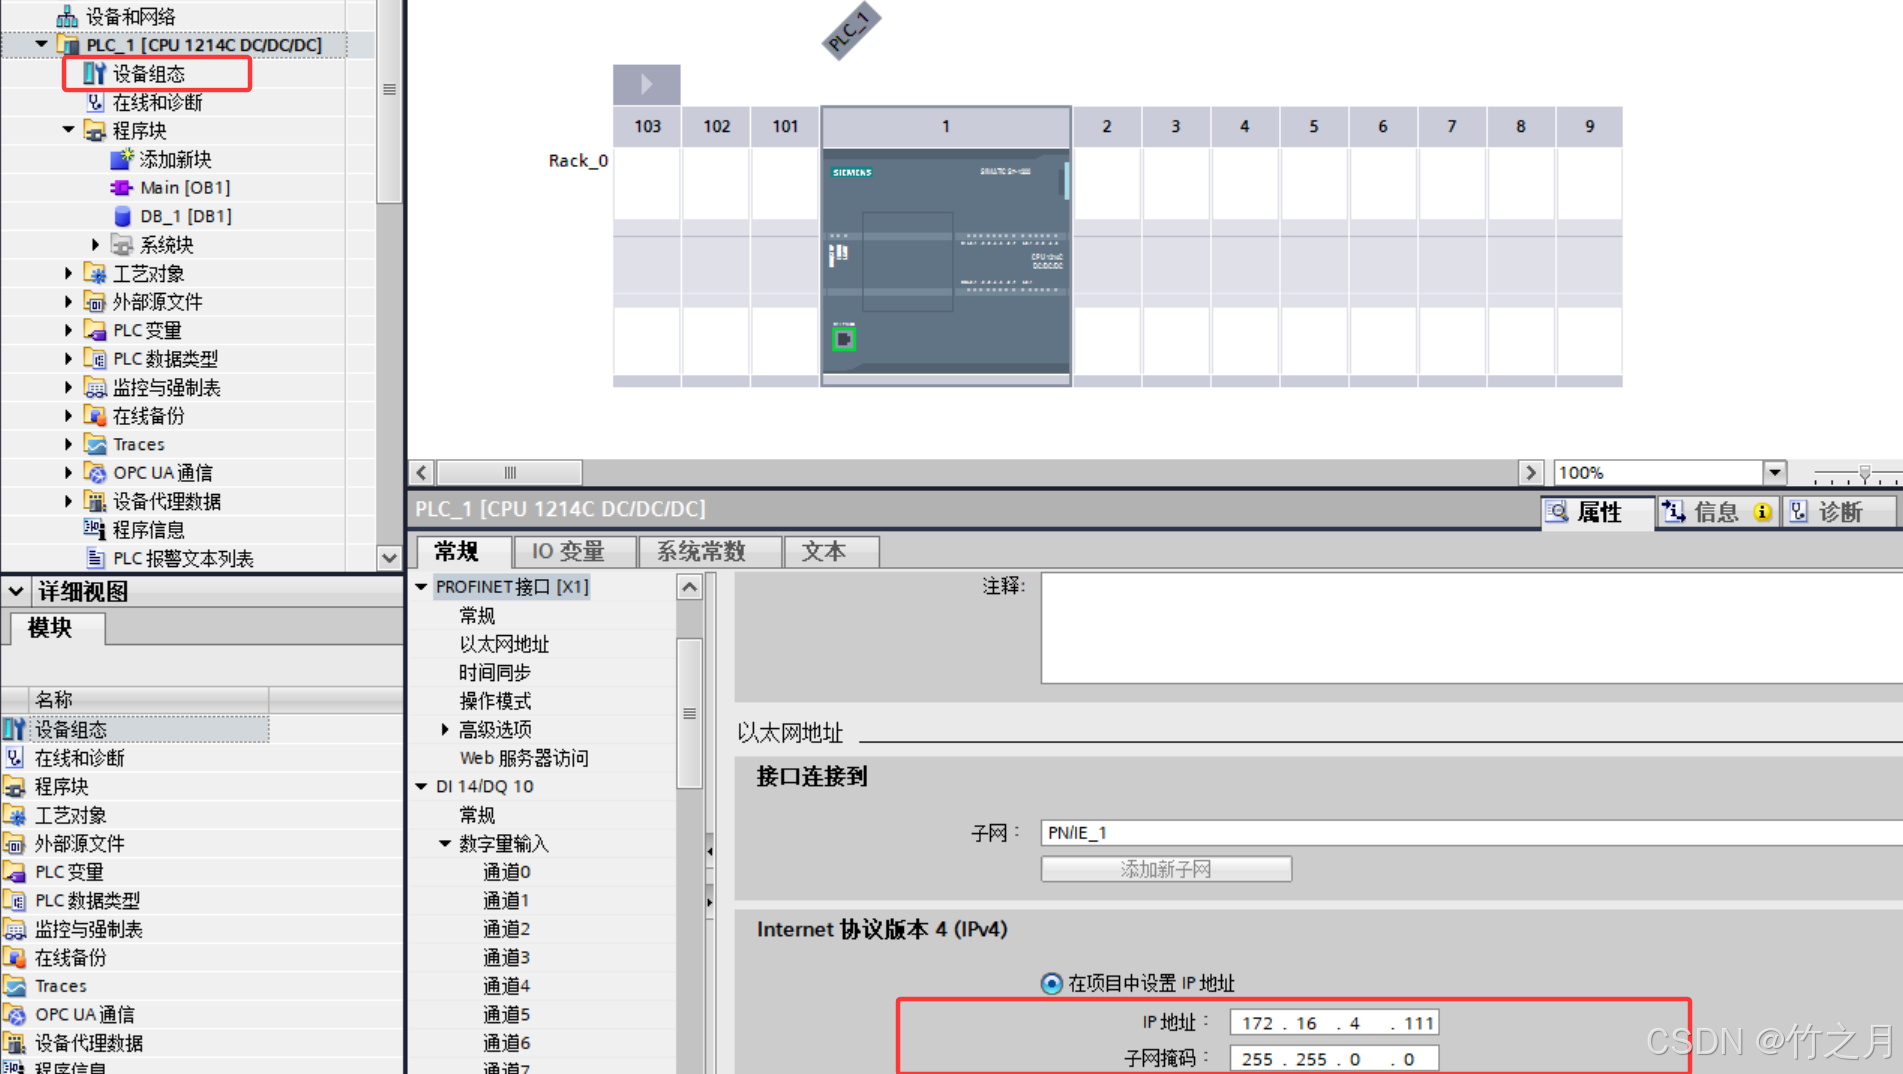Click the 添加新块 icon

[122, 159]
